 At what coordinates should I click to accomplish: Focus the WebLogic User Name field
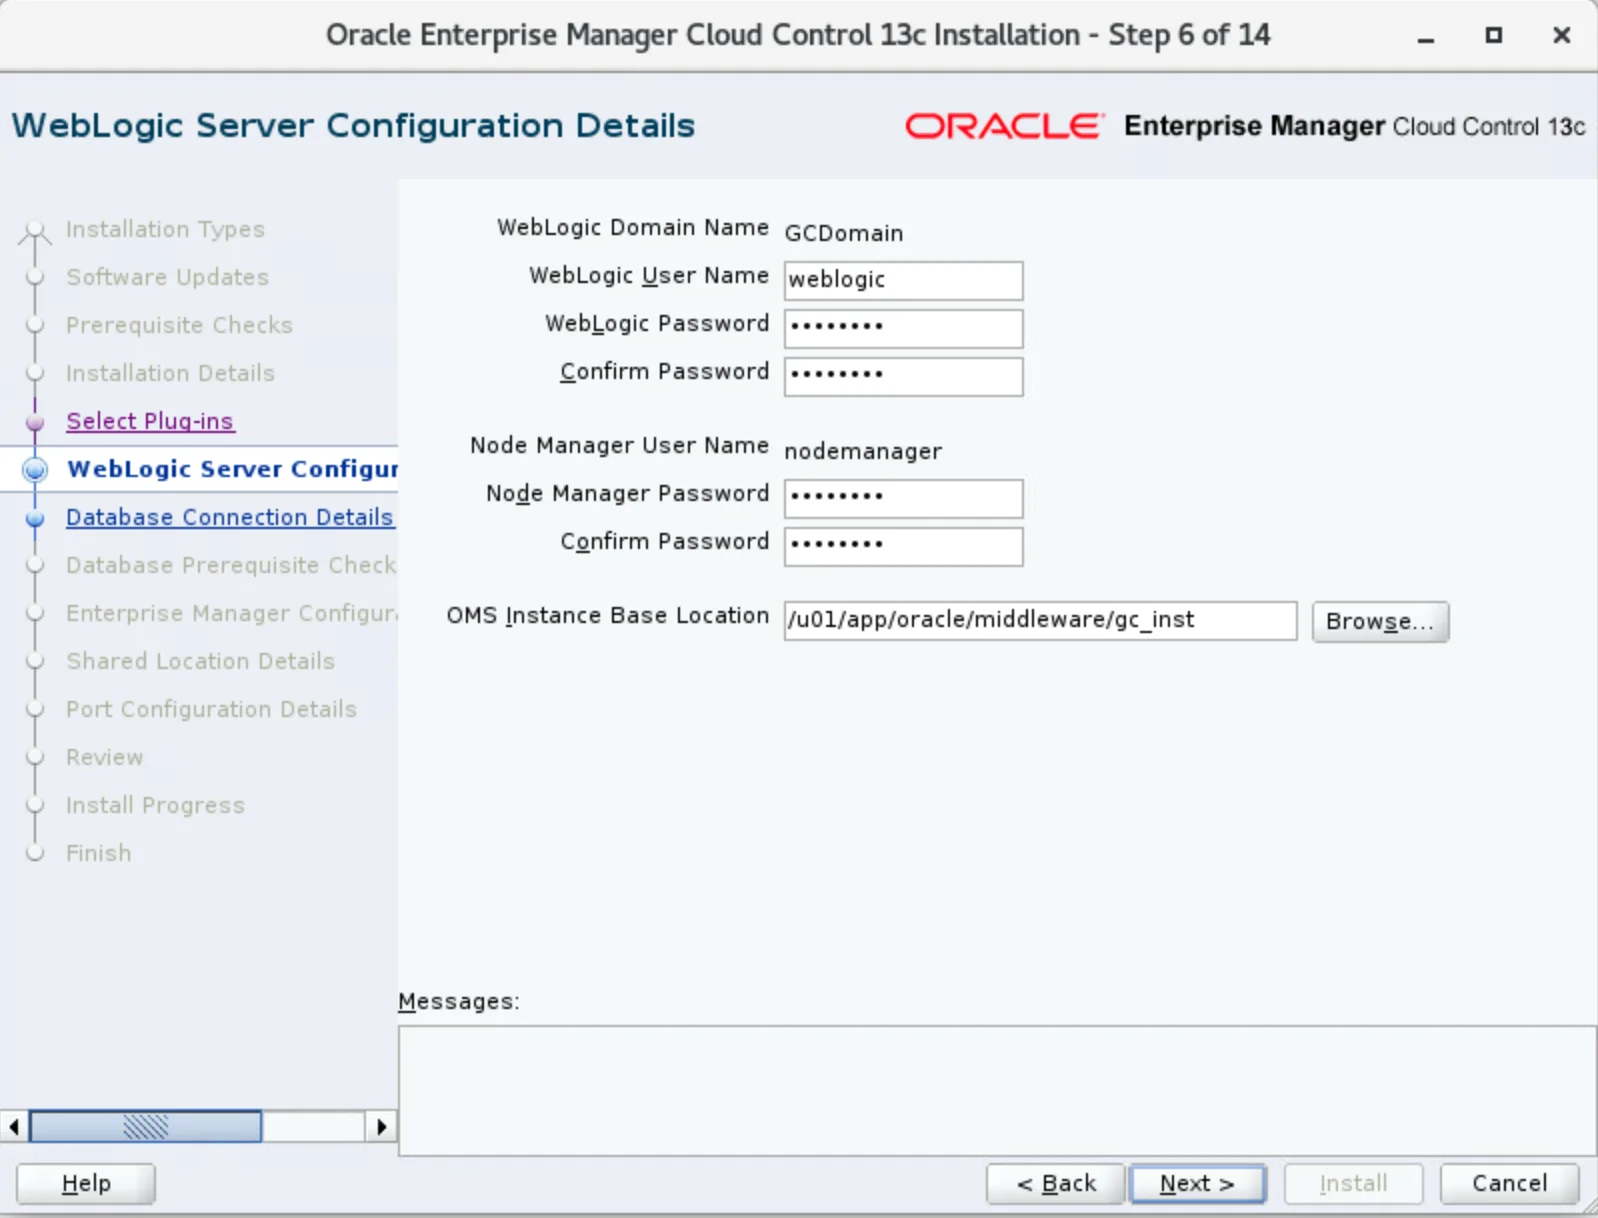902,280
